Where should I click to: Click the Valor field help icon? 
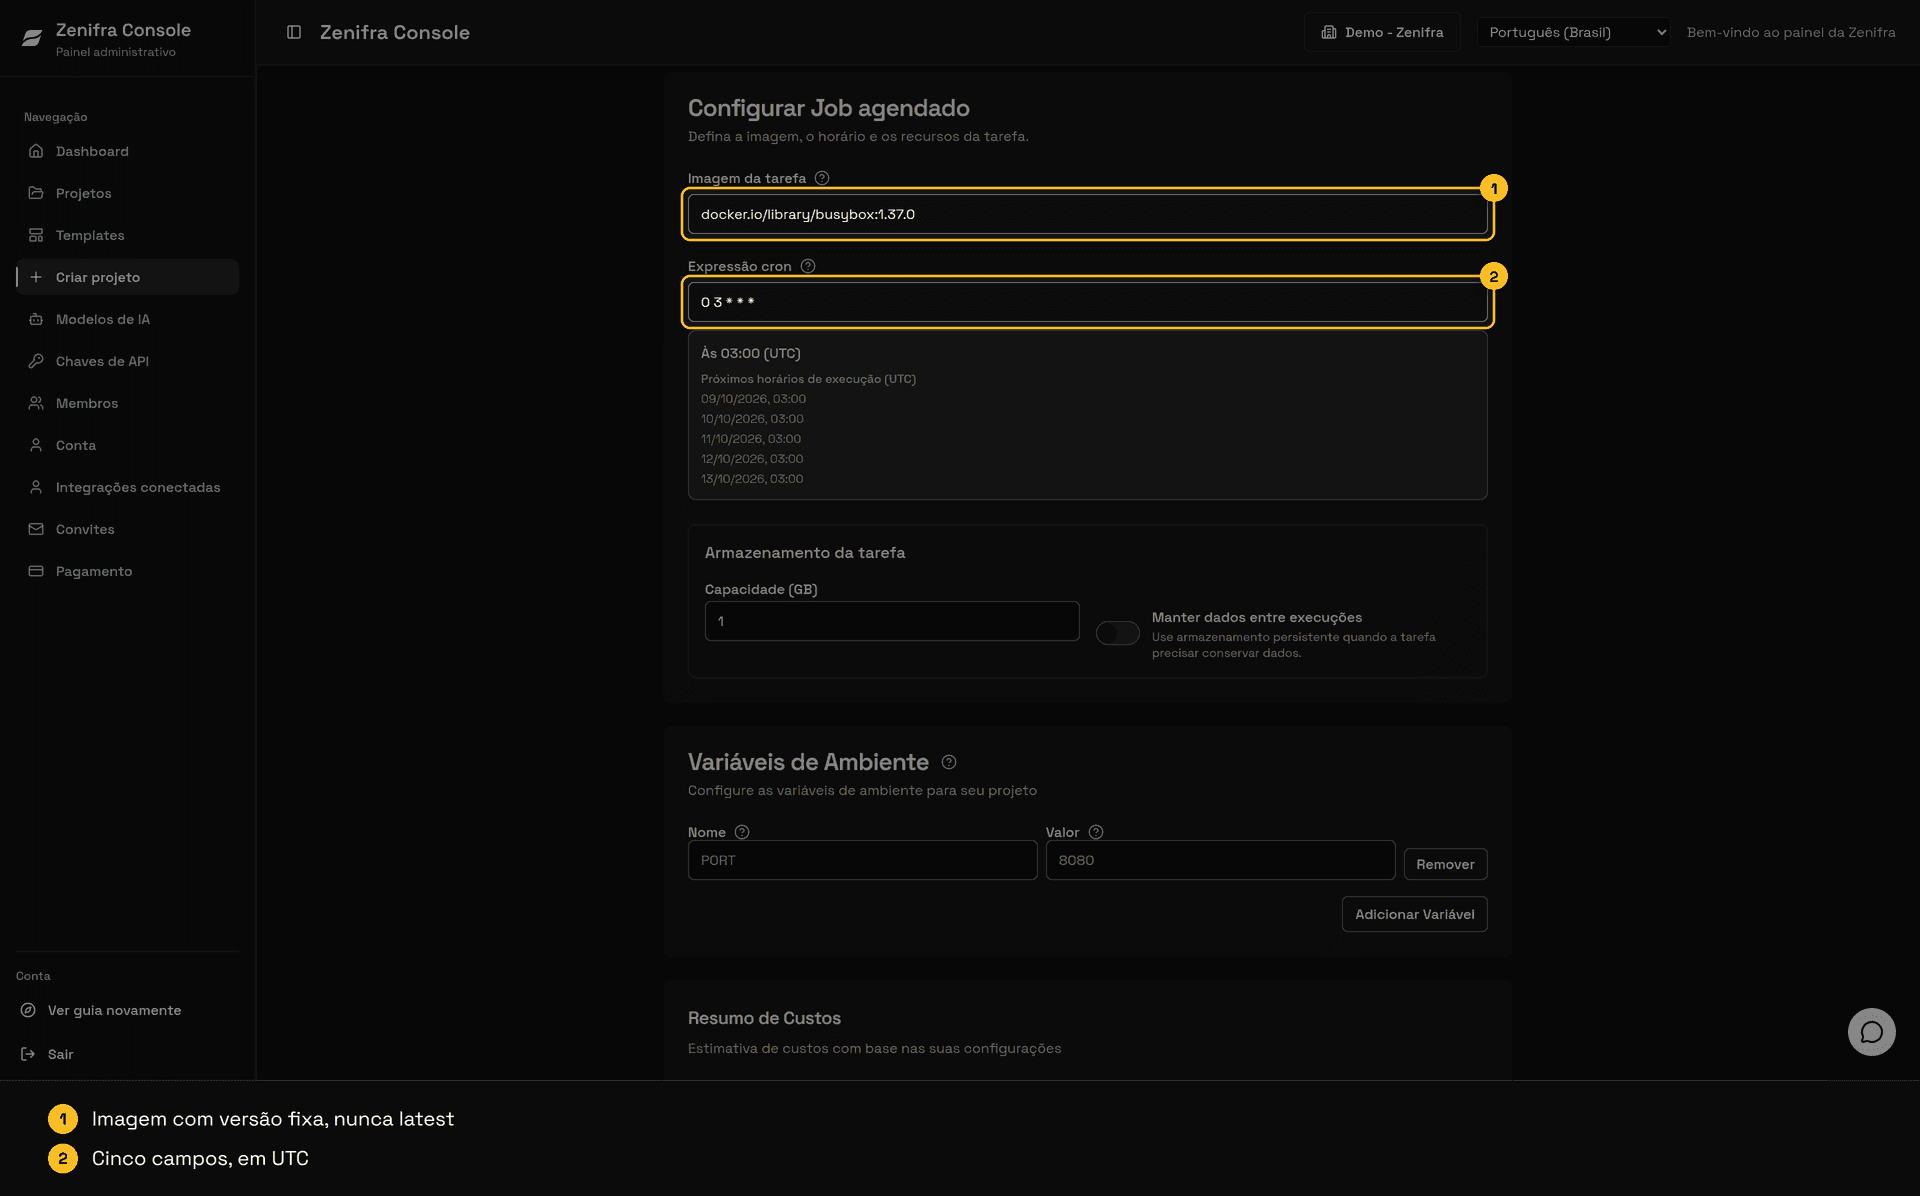click(1096, 832)
